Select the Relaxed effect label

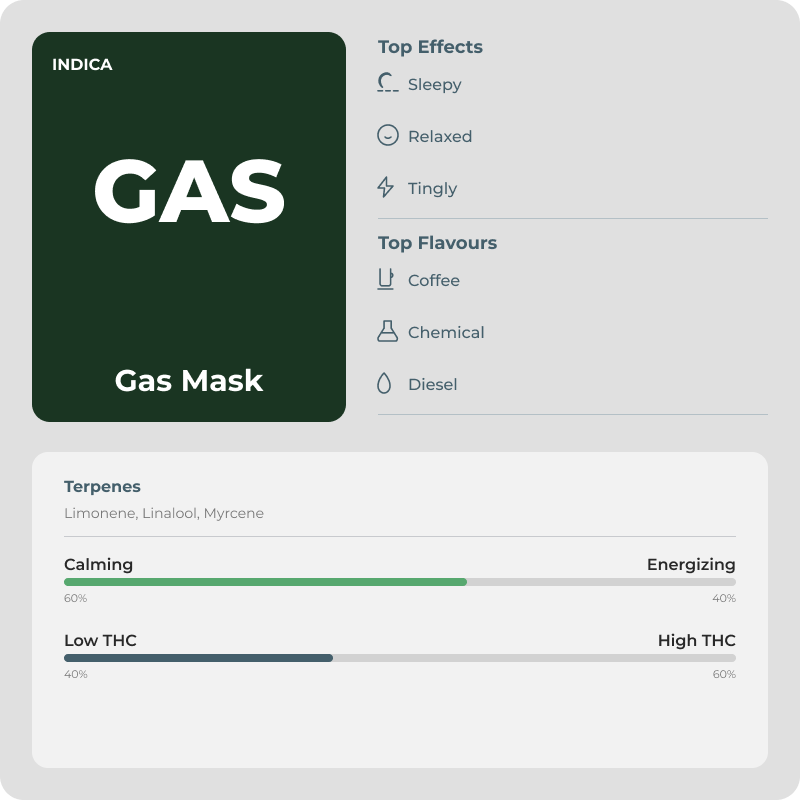[x=440, y=136]
